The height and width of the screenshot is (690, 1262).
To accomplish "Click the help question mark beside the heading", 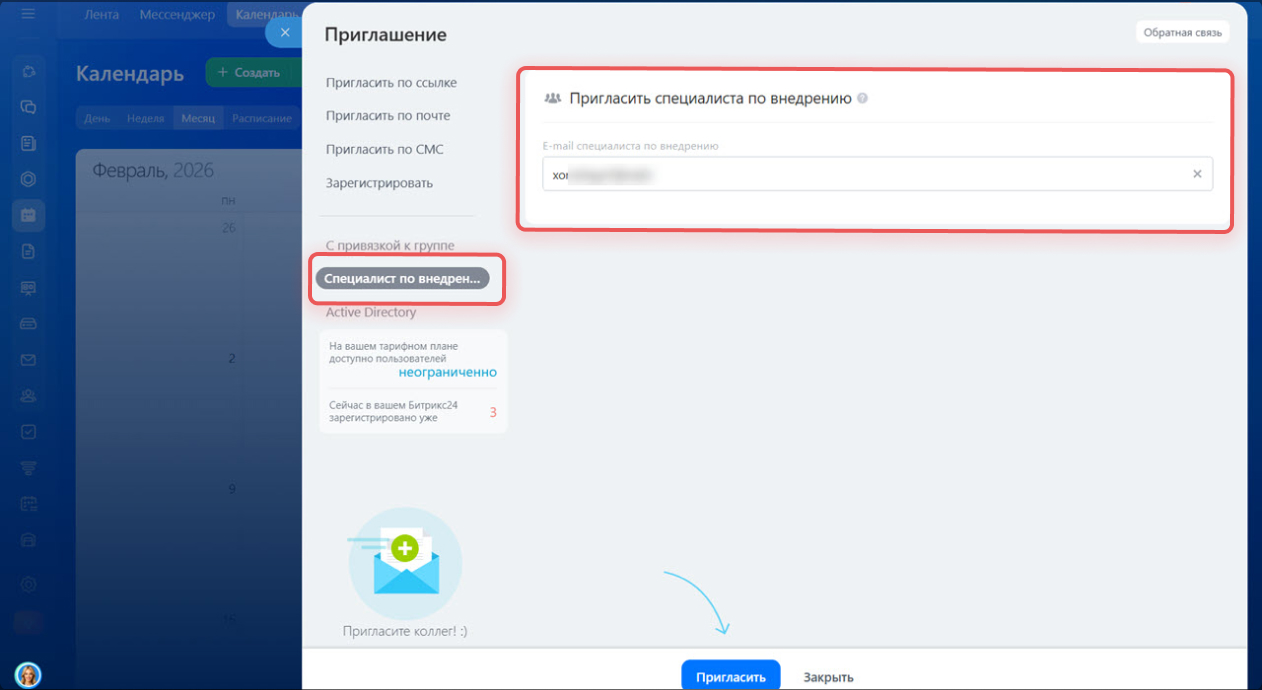I will click(x=862, y=99).
